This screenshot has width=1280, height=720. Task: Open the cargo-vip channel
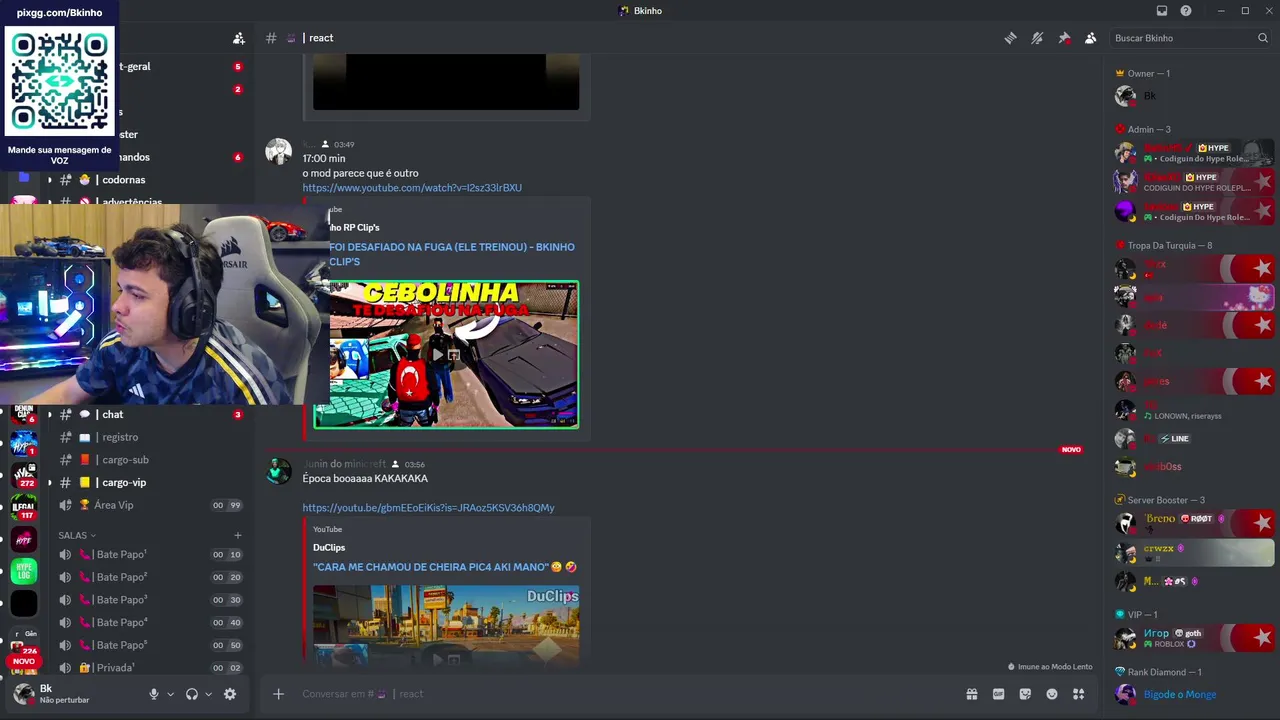(x=150, y=483)
